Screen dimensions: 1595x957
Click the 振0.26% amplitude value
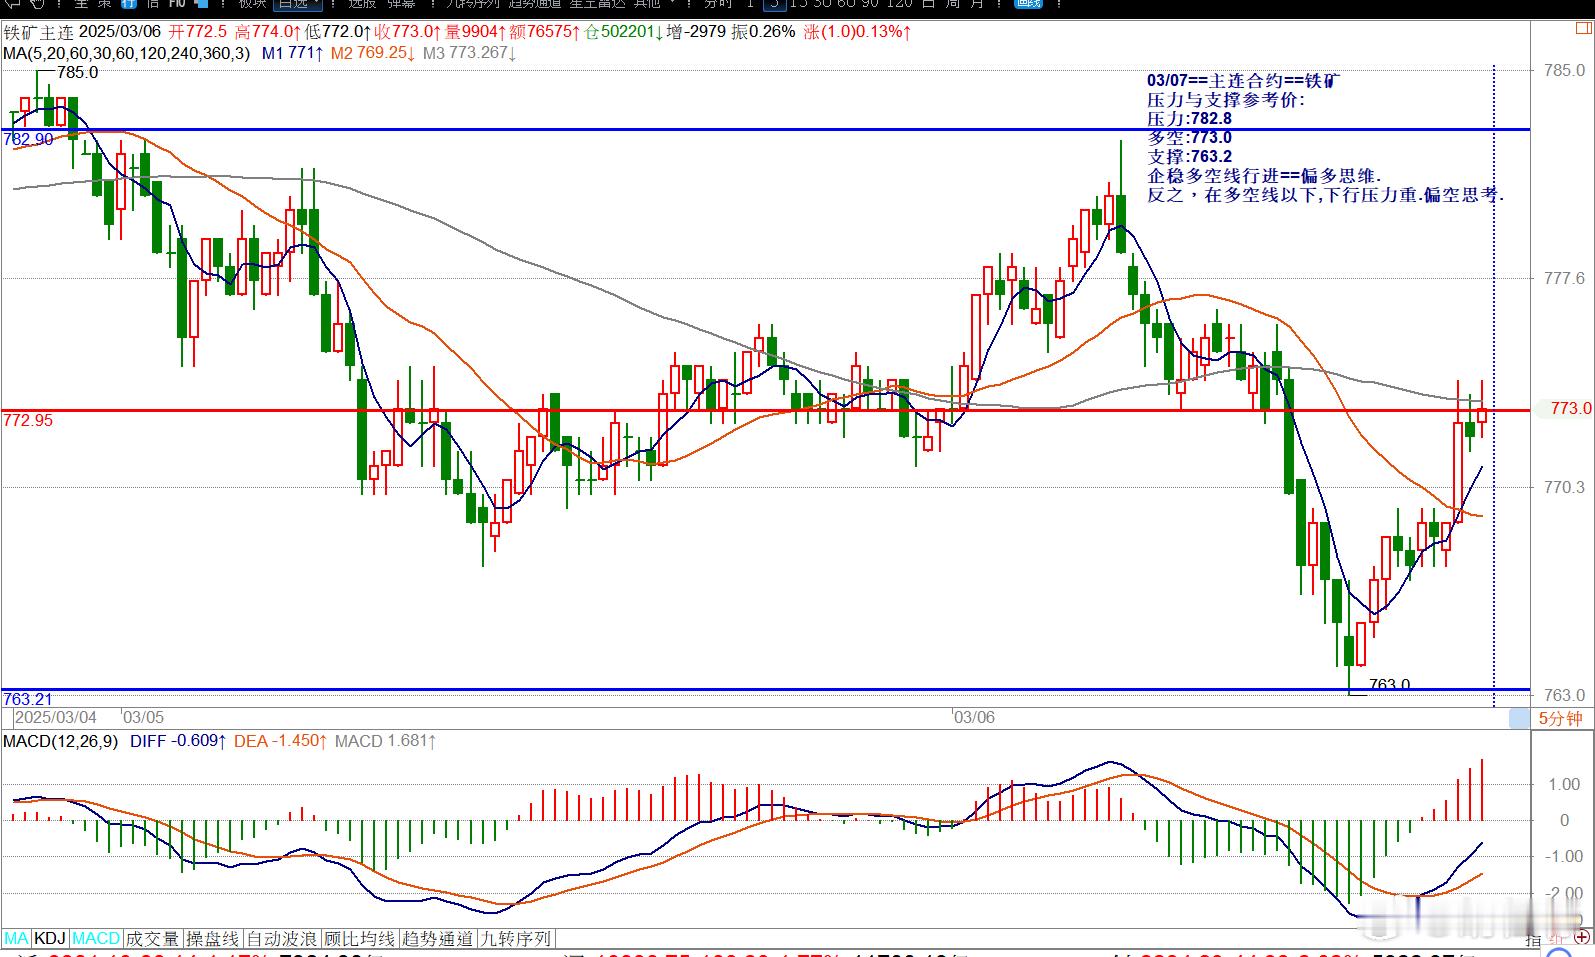763,32
